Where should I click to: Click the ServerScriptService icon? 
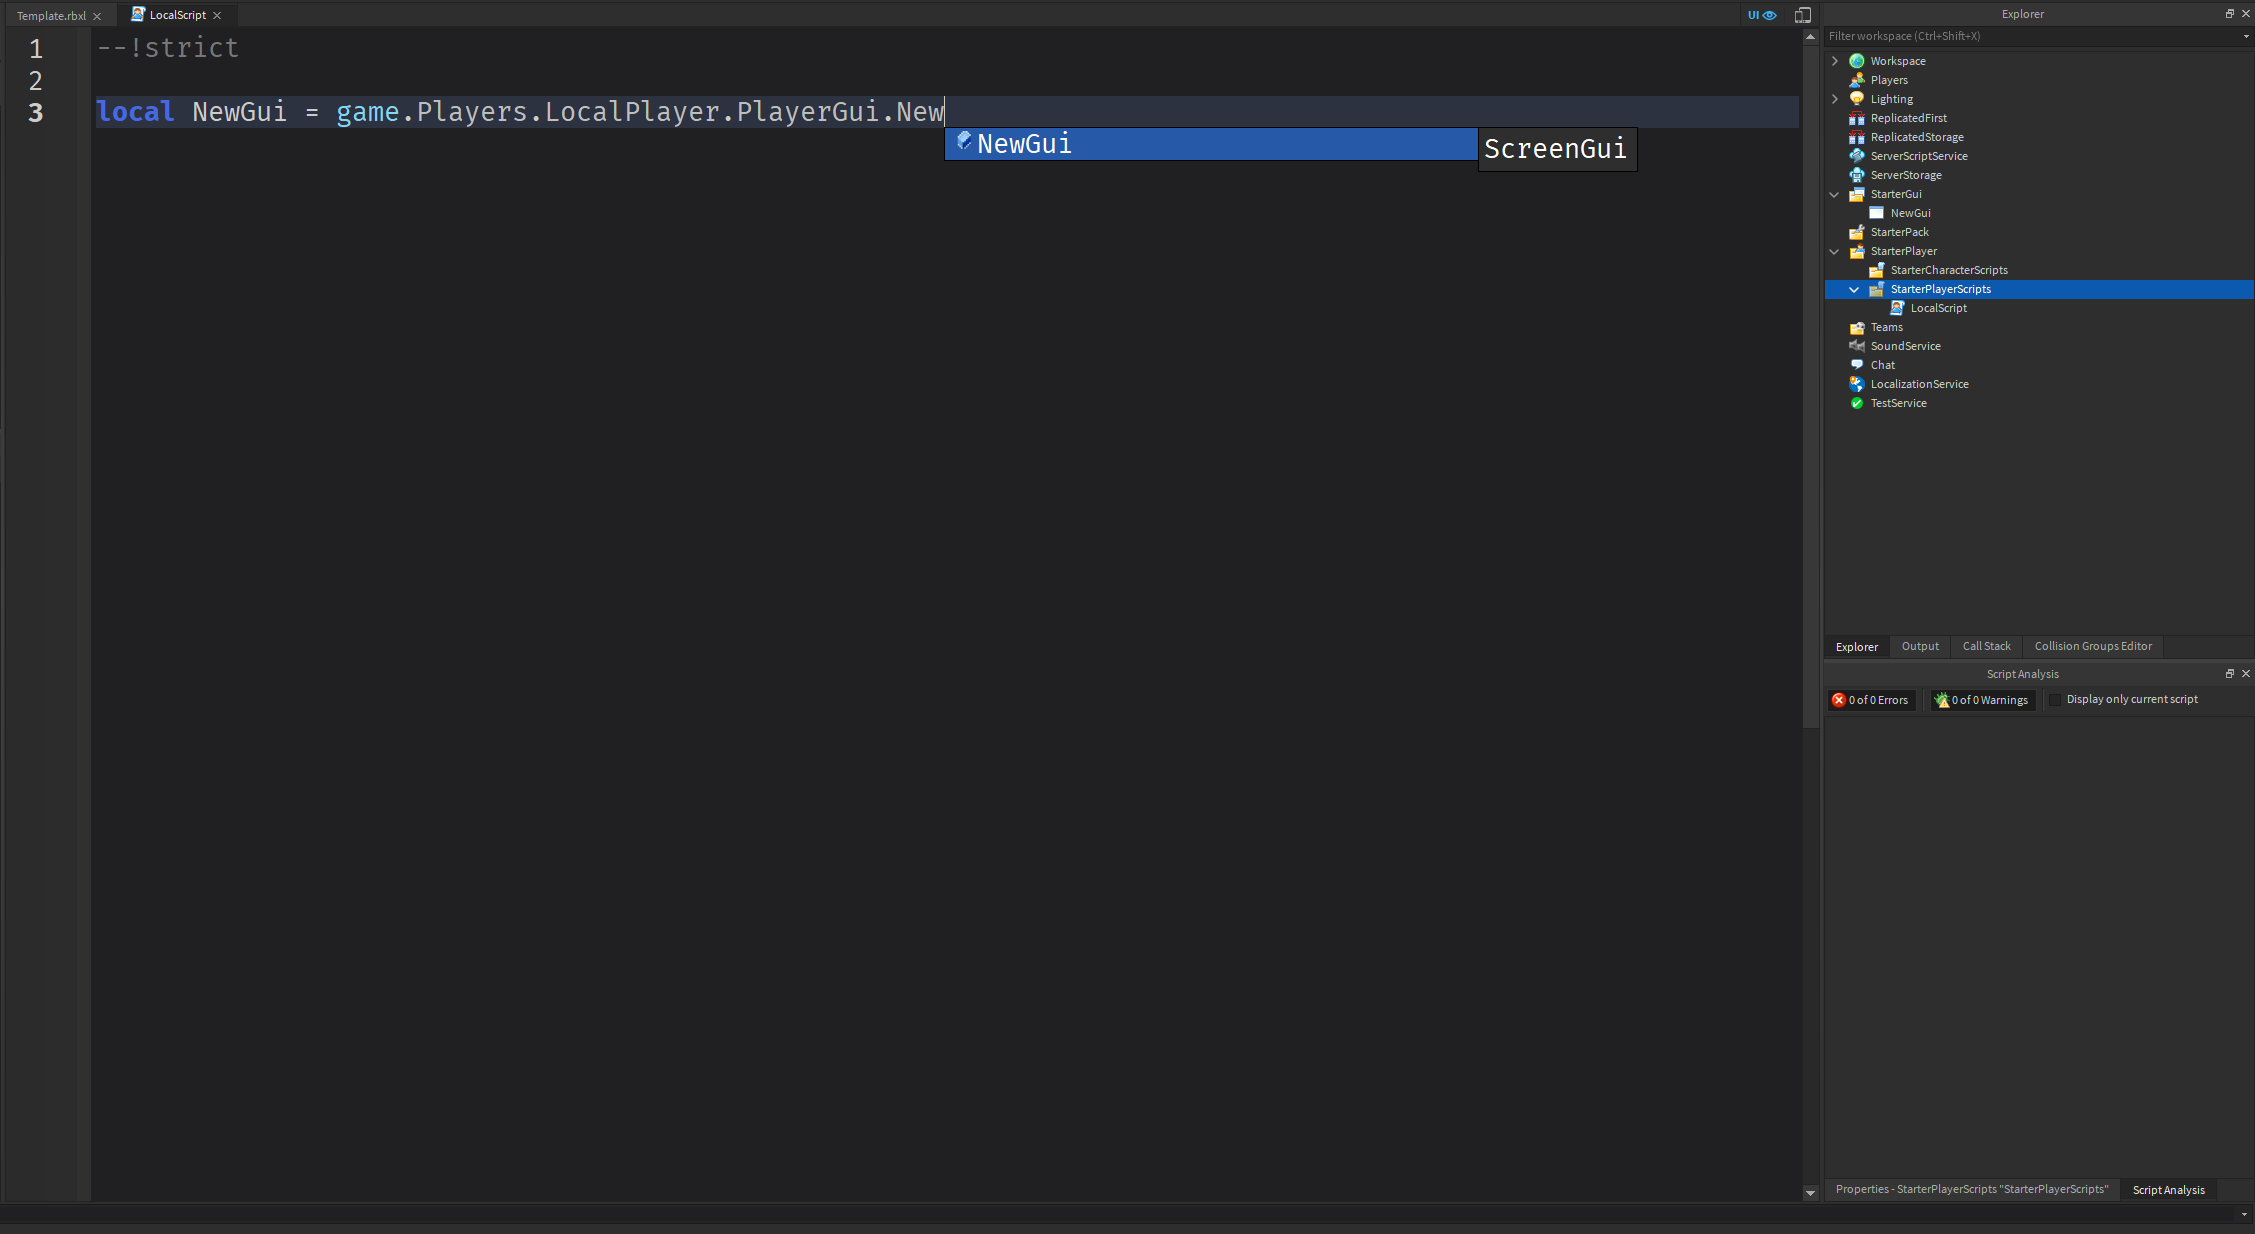[x=1857, y=156]
